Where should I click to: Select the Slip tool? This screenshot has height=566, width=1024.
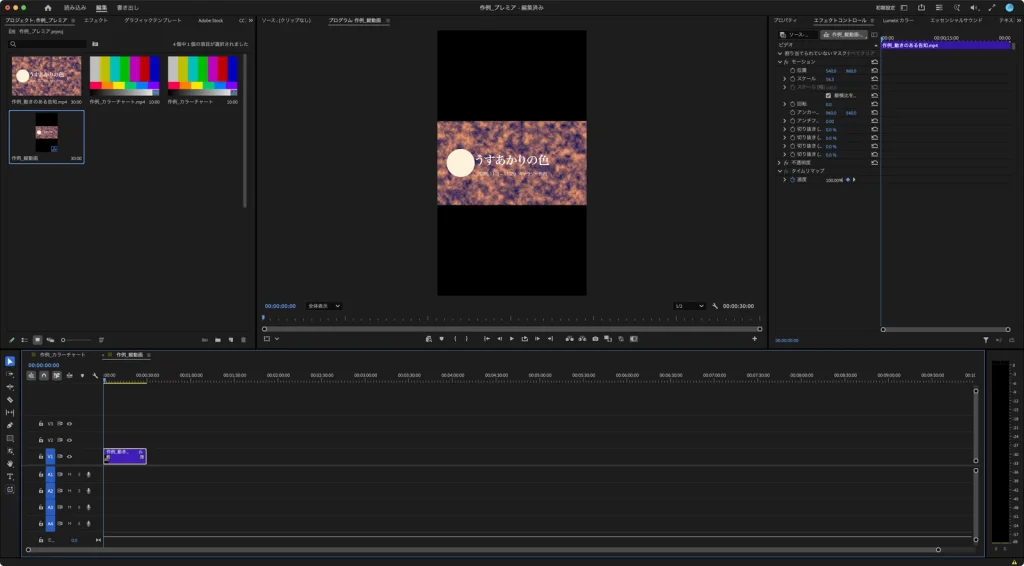coord(10,413)
